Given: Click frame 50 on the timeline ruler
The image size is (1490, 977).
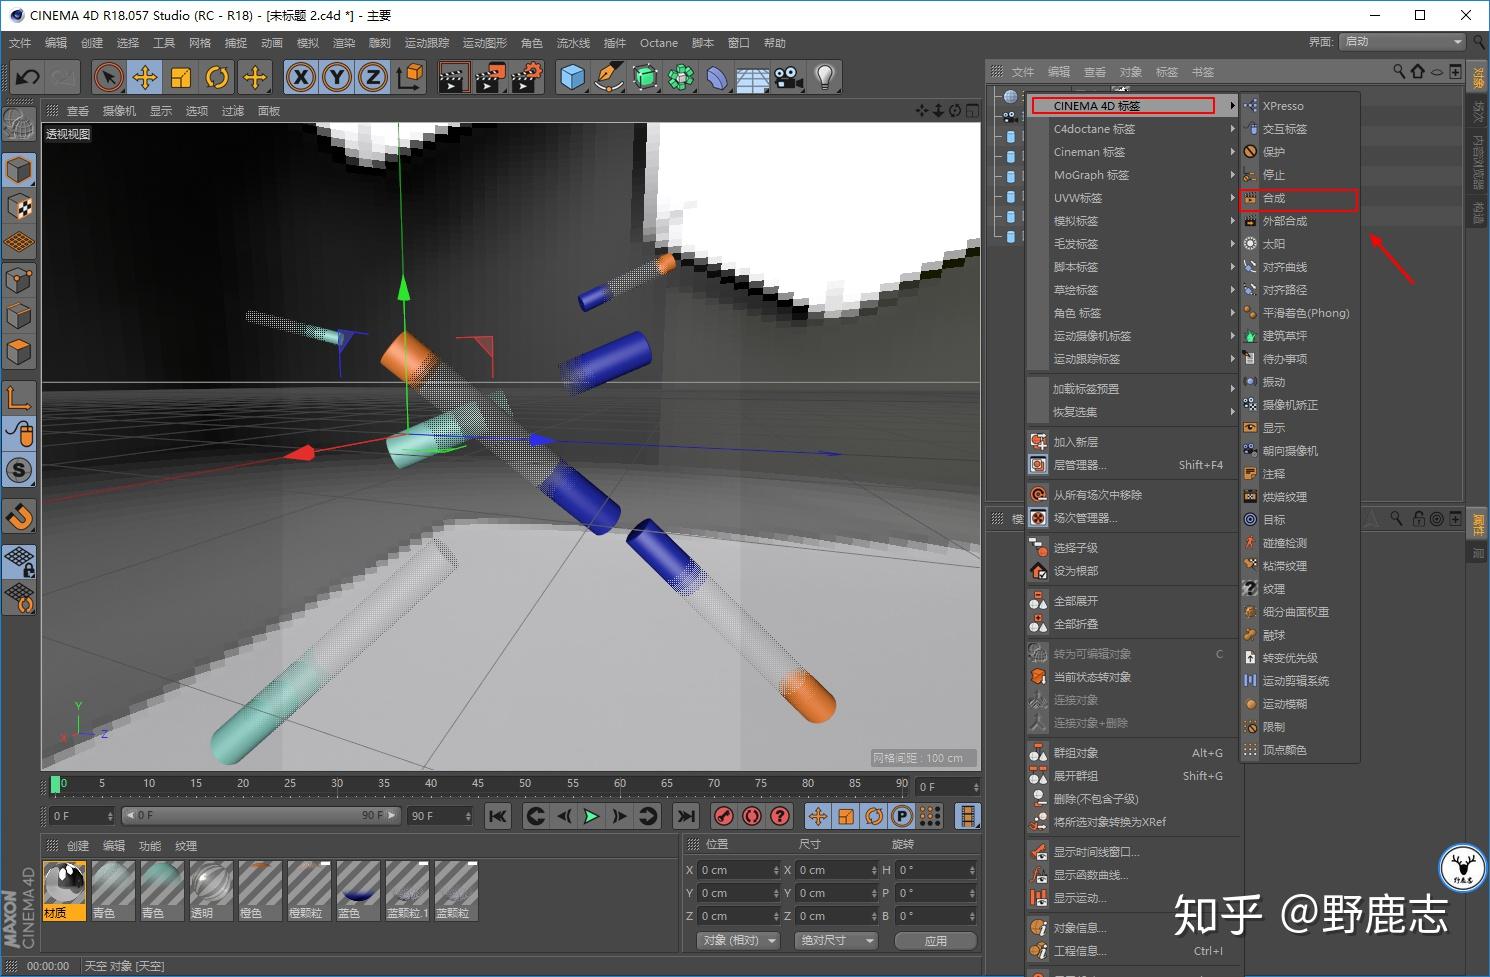Looking at the screenshot, I should 525,784.
